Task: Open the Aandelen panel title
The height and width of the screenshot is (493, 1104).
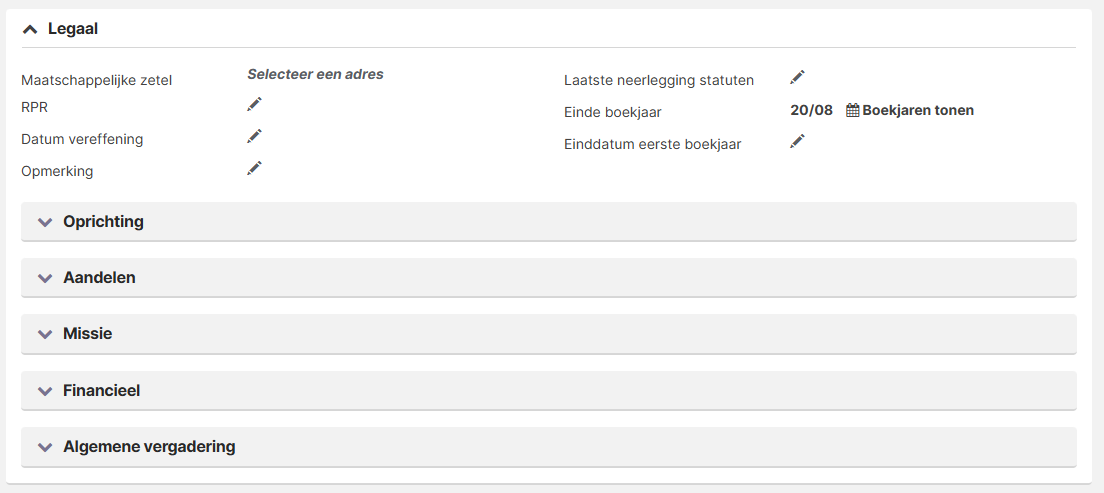Action: pyautogui.click(x=99, y=277)
